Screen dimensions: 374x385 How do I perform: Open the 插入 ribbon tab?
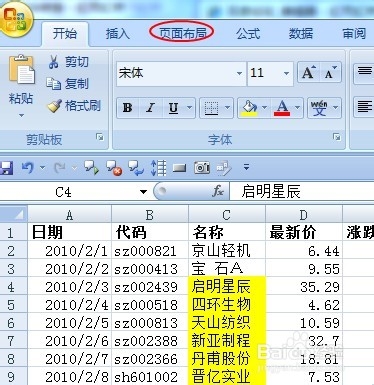(x=118, y=34)
